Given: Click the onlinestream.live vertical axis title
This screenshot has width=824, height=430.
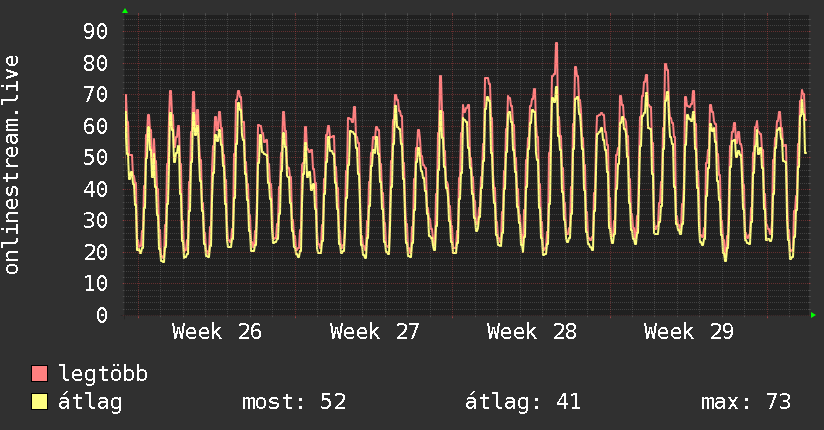Looking at the screenshot, I should pyautogui.click(x=12, y=165).
